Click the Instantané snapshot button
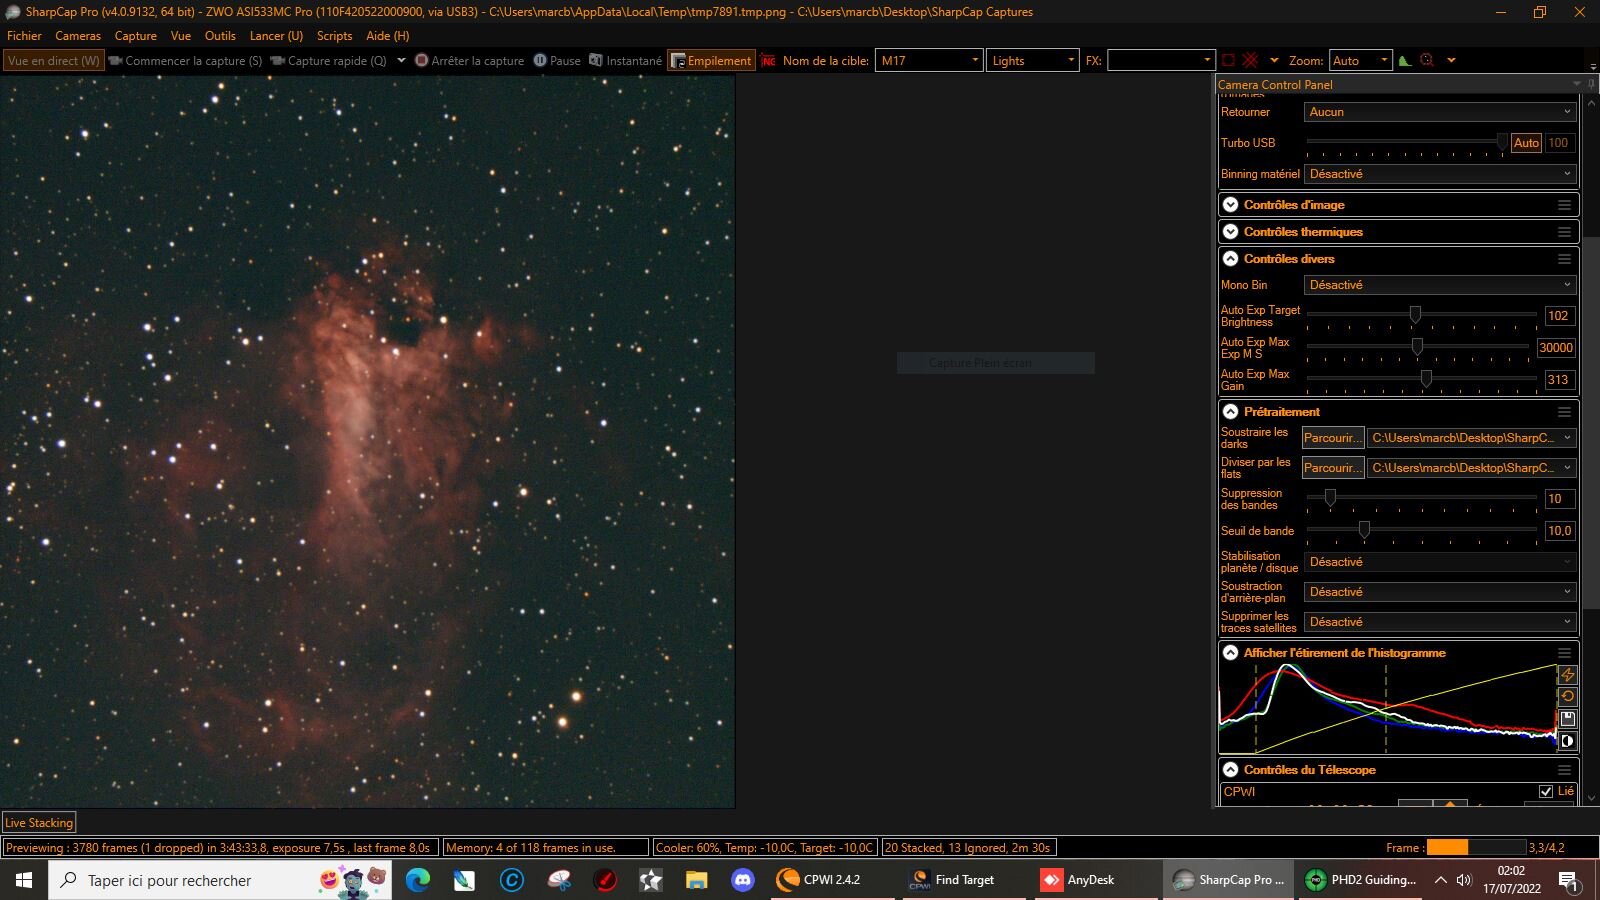Viewport: 1600px width, 900px height. click(626, 61)
